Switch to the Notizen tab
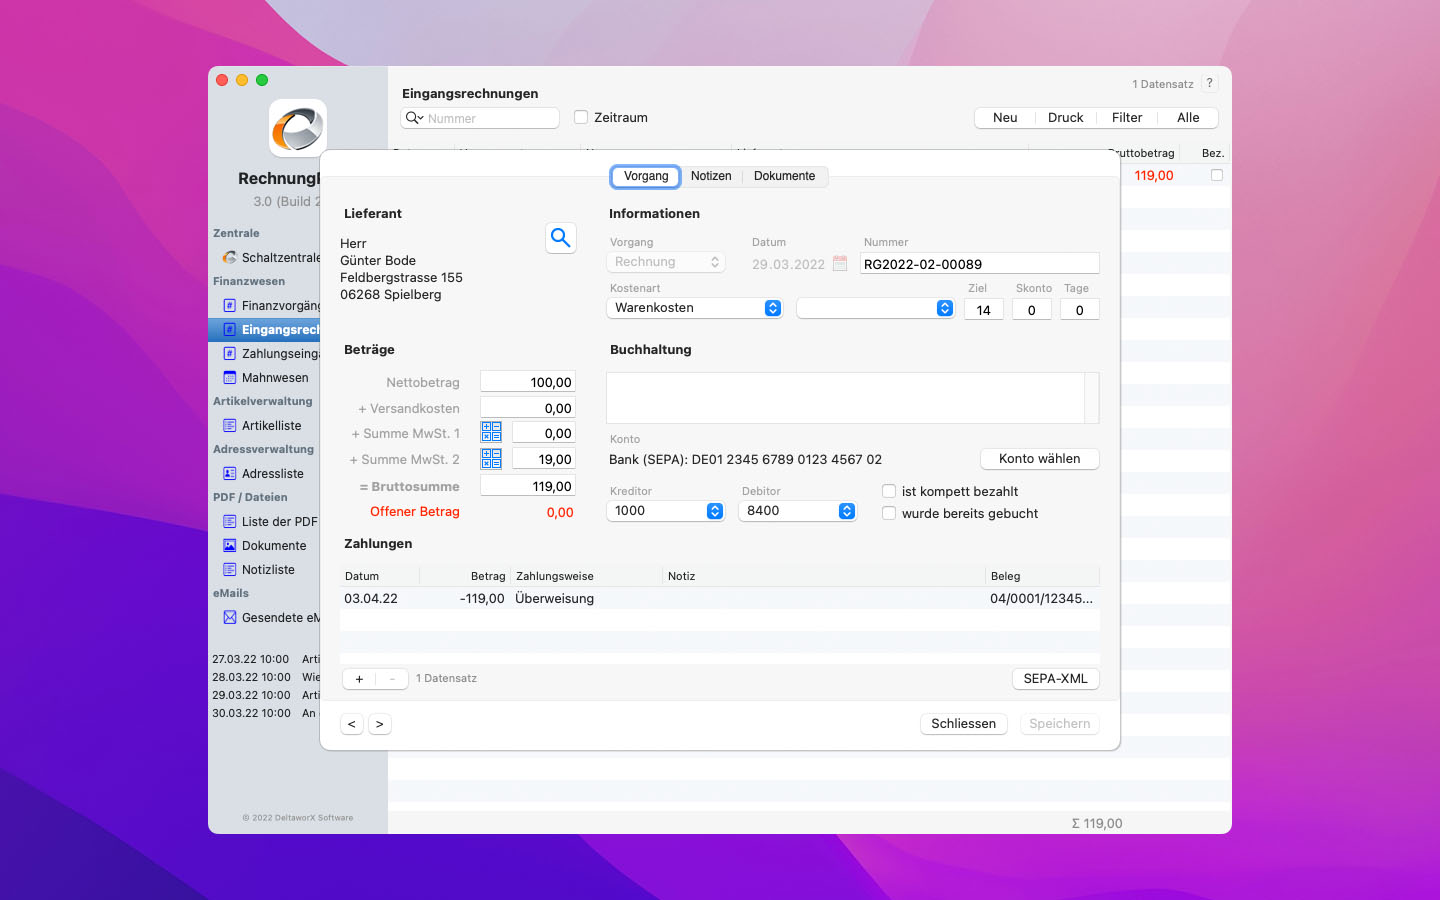Screen dimensions: 1440x900 (x=711, y=176)
